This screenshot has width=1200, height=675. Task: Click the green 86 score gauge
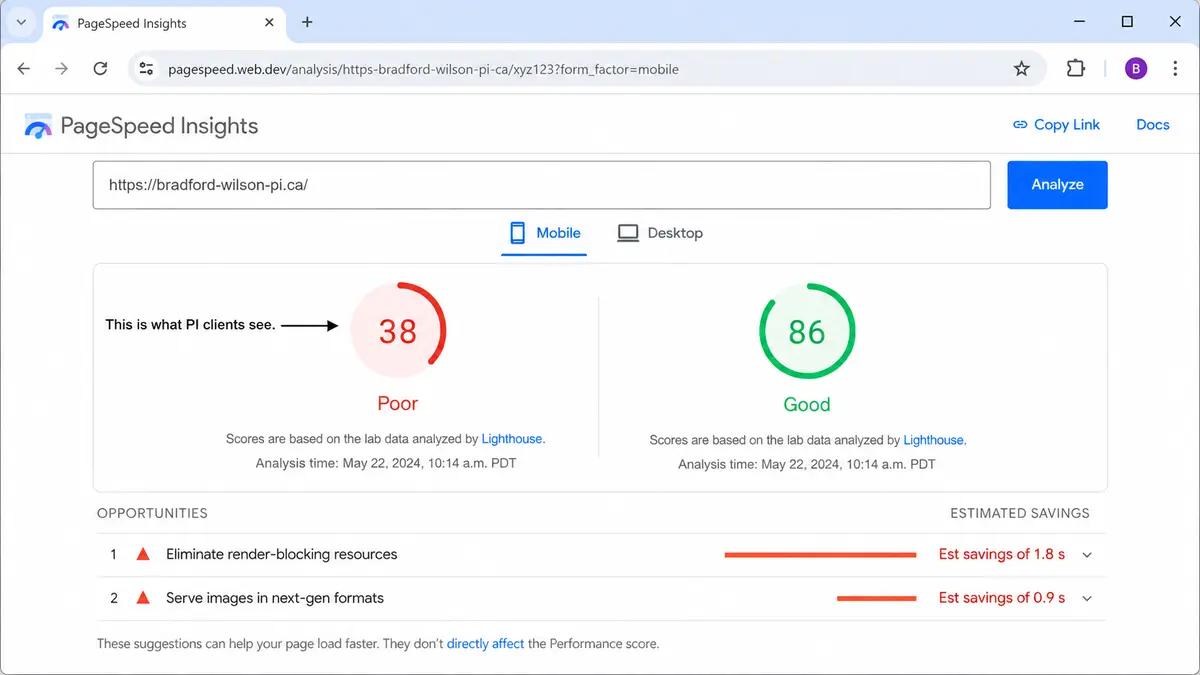coord(807,331)
